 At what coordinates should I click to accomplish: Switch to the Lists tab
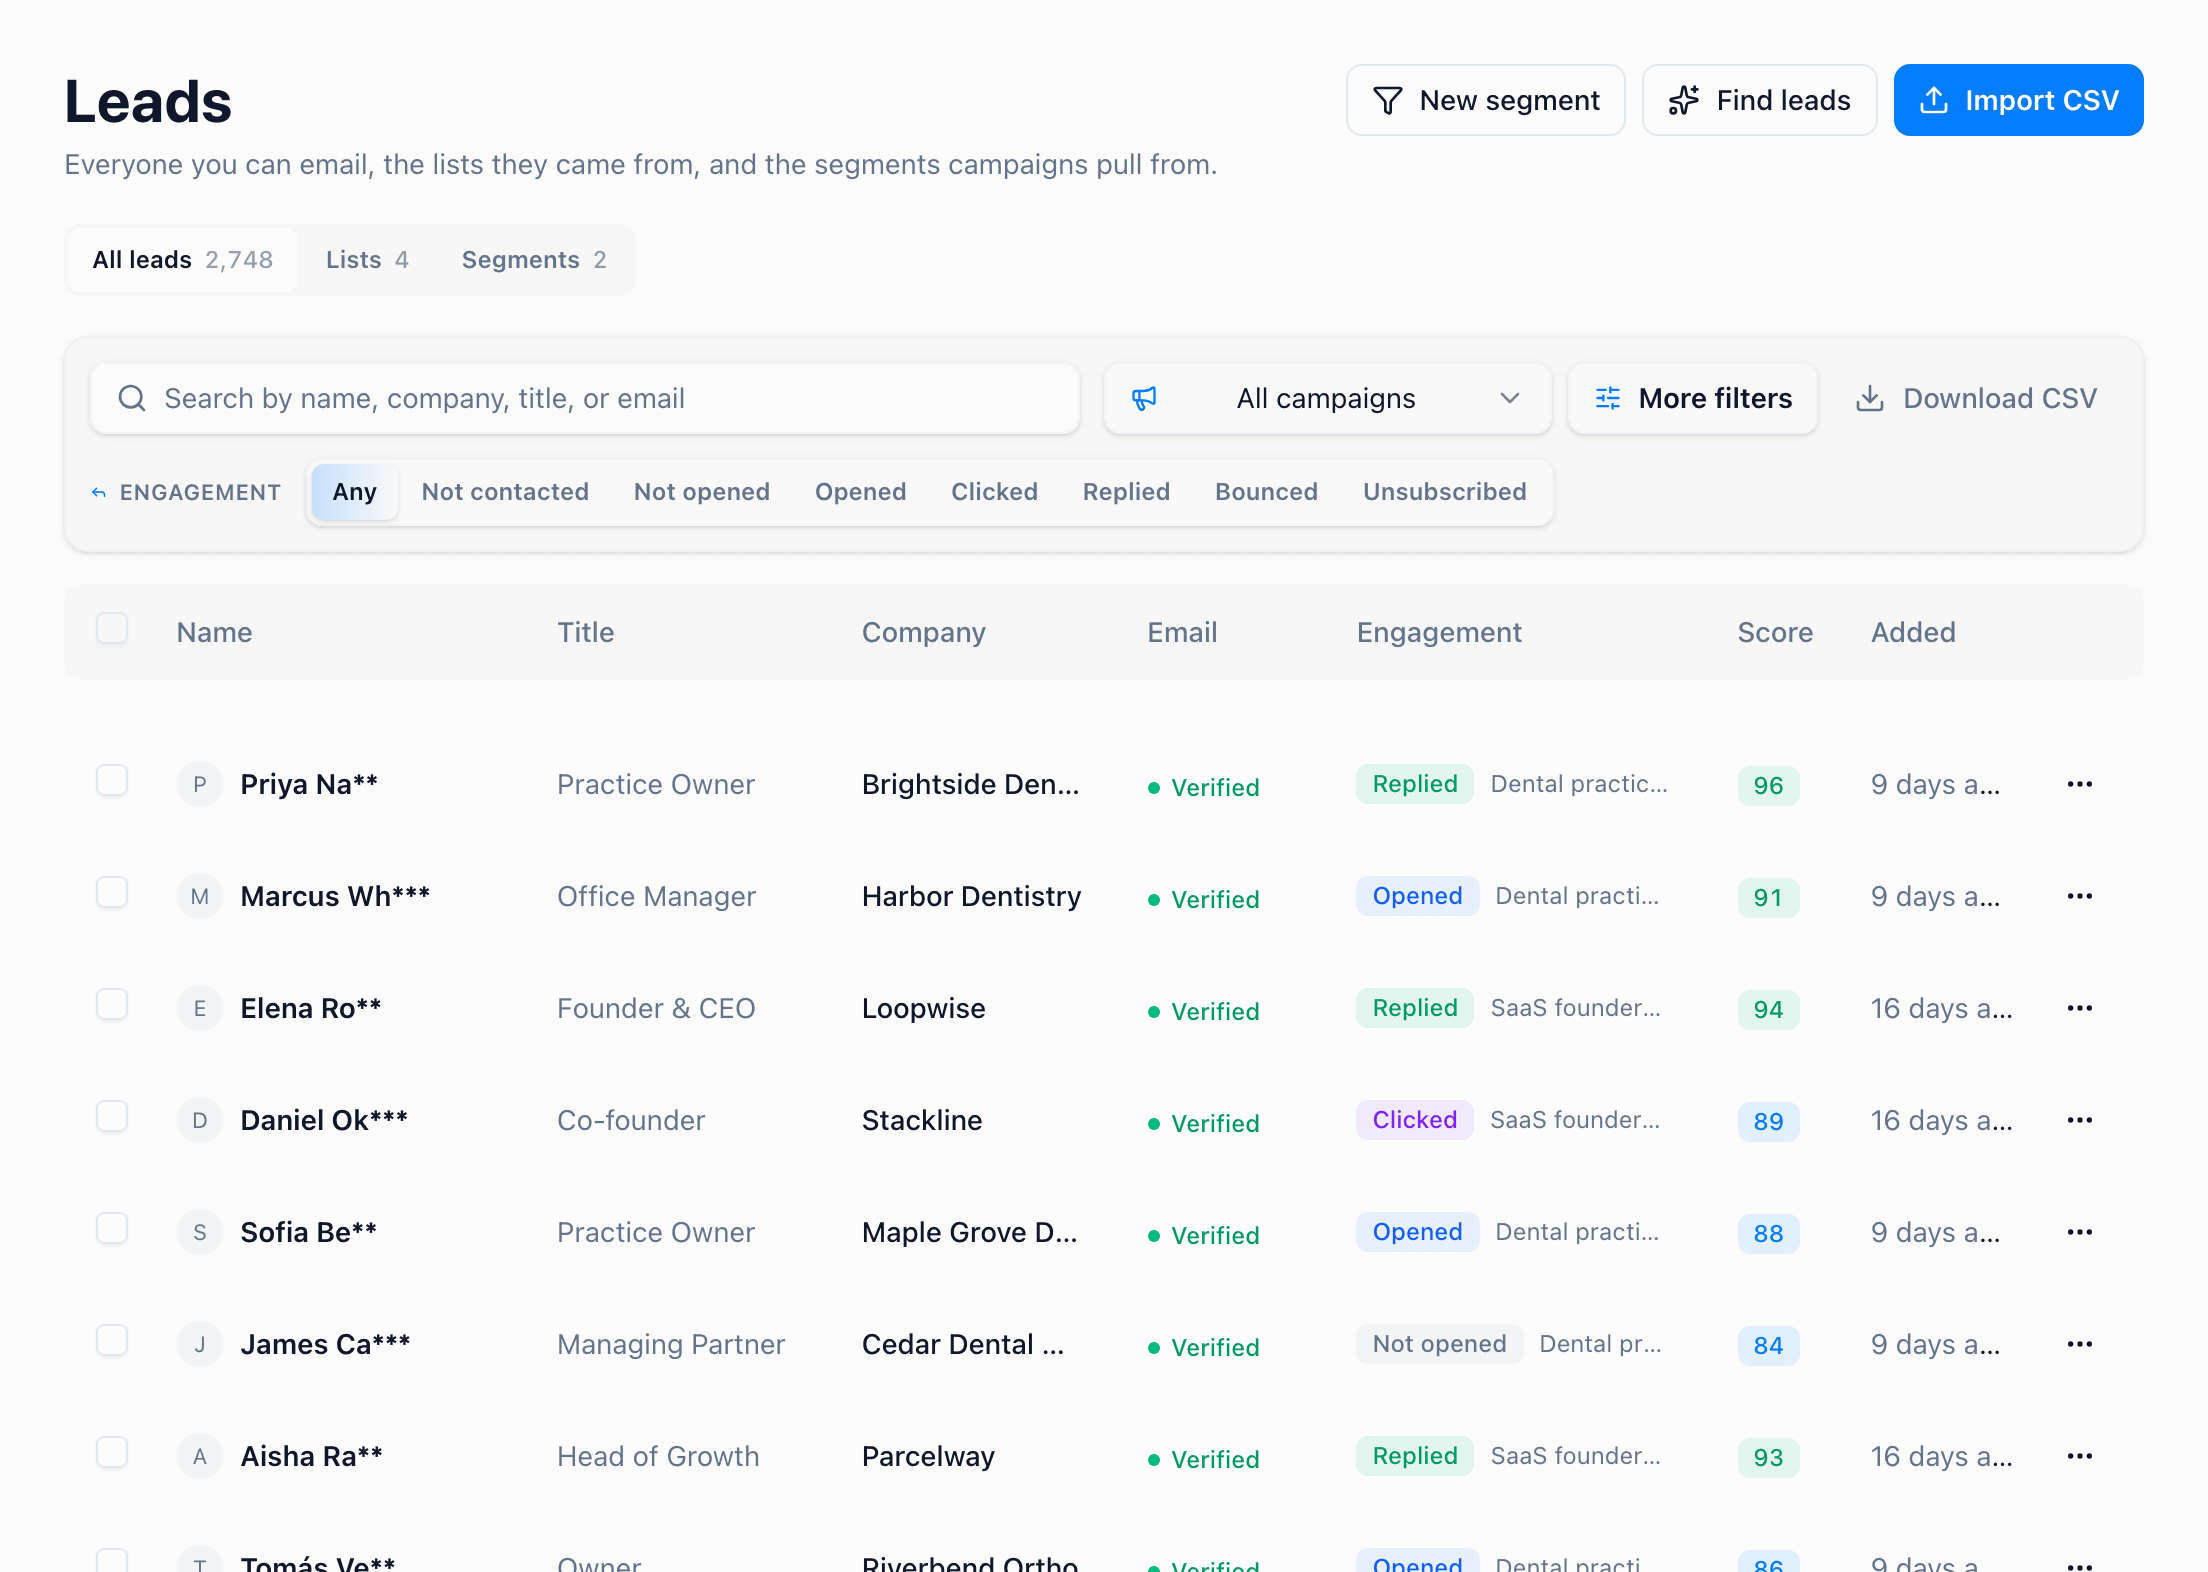pos(367,260)
